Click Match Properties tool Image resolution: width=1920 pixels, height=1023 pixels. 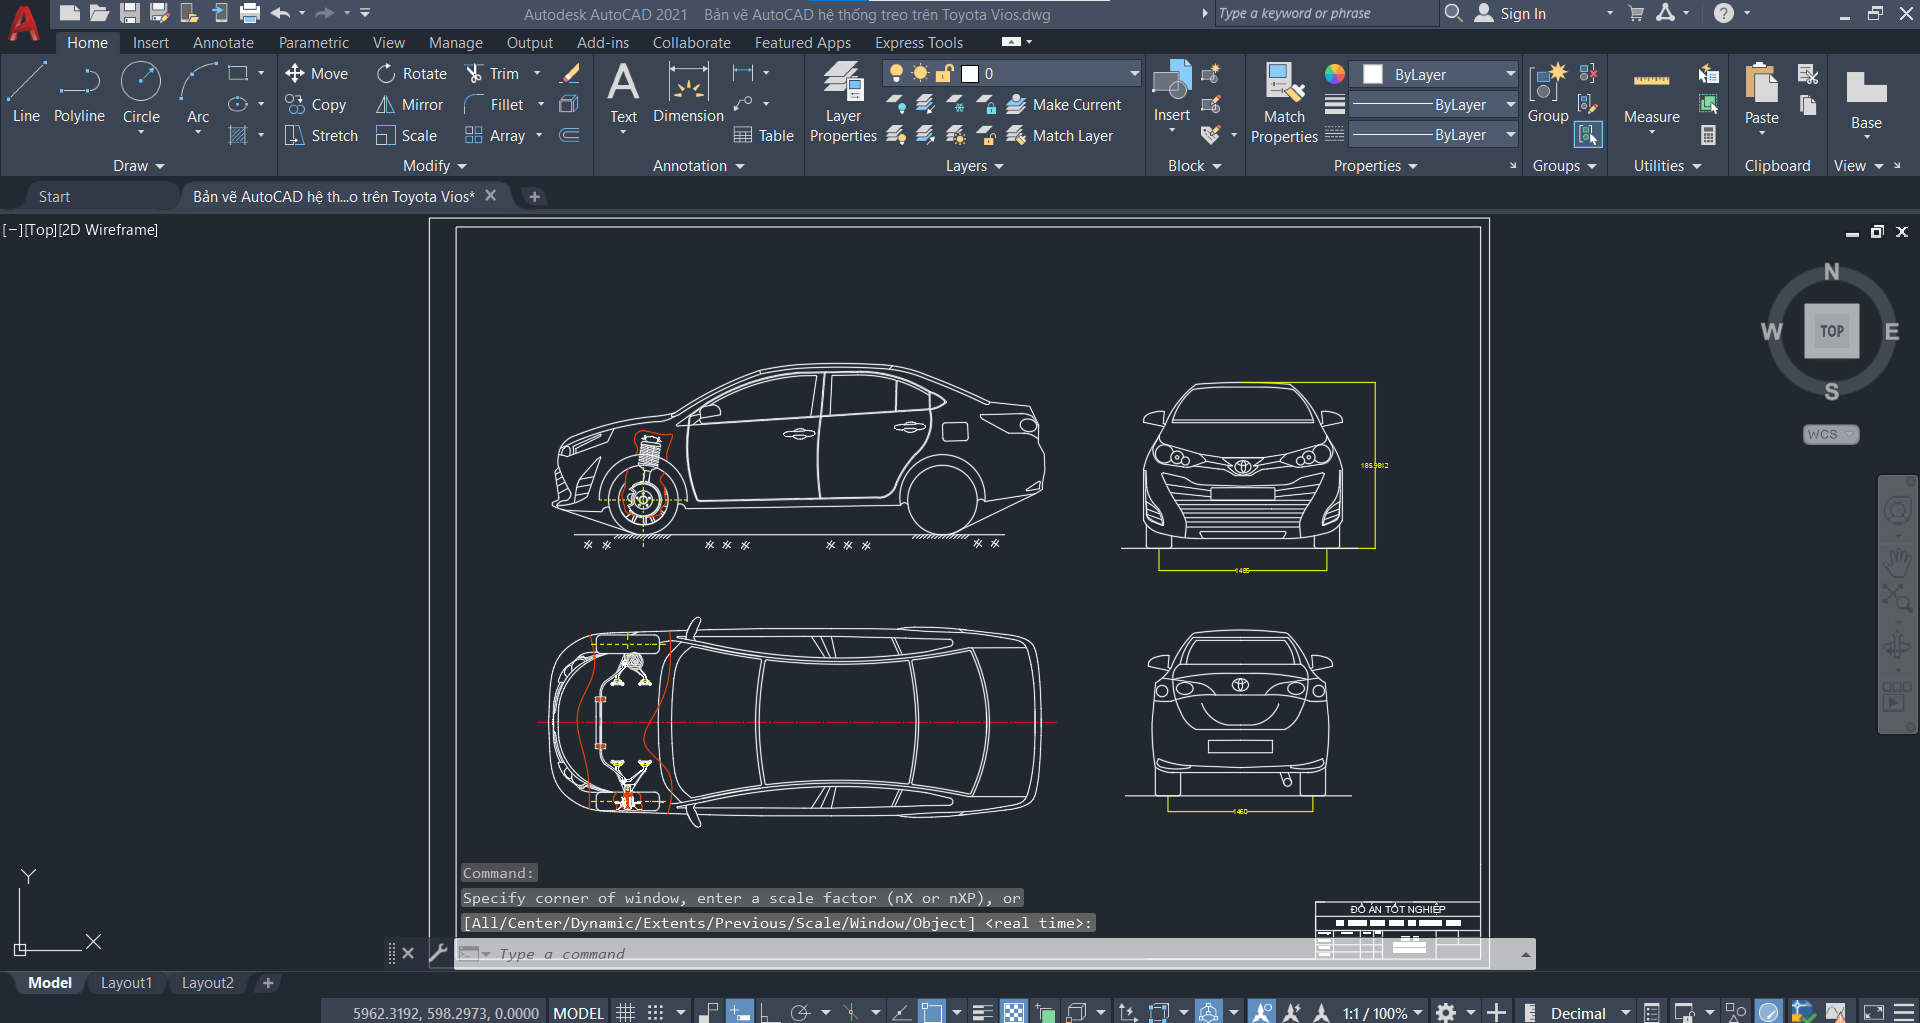1284,102
